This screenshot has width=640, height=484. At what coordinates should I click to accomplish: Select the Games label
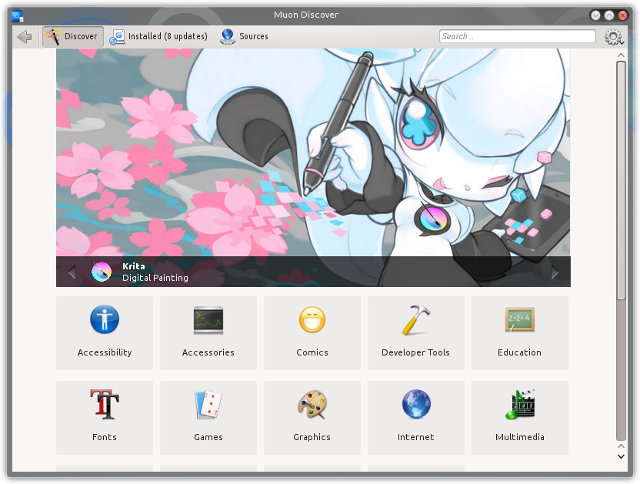[x=208, y=437]
